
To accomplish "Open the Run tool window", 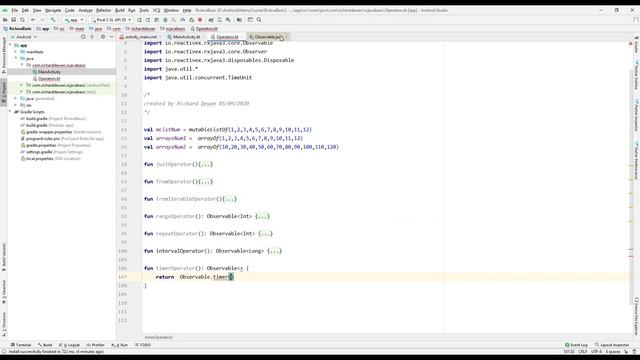I will tap(120, 345).
